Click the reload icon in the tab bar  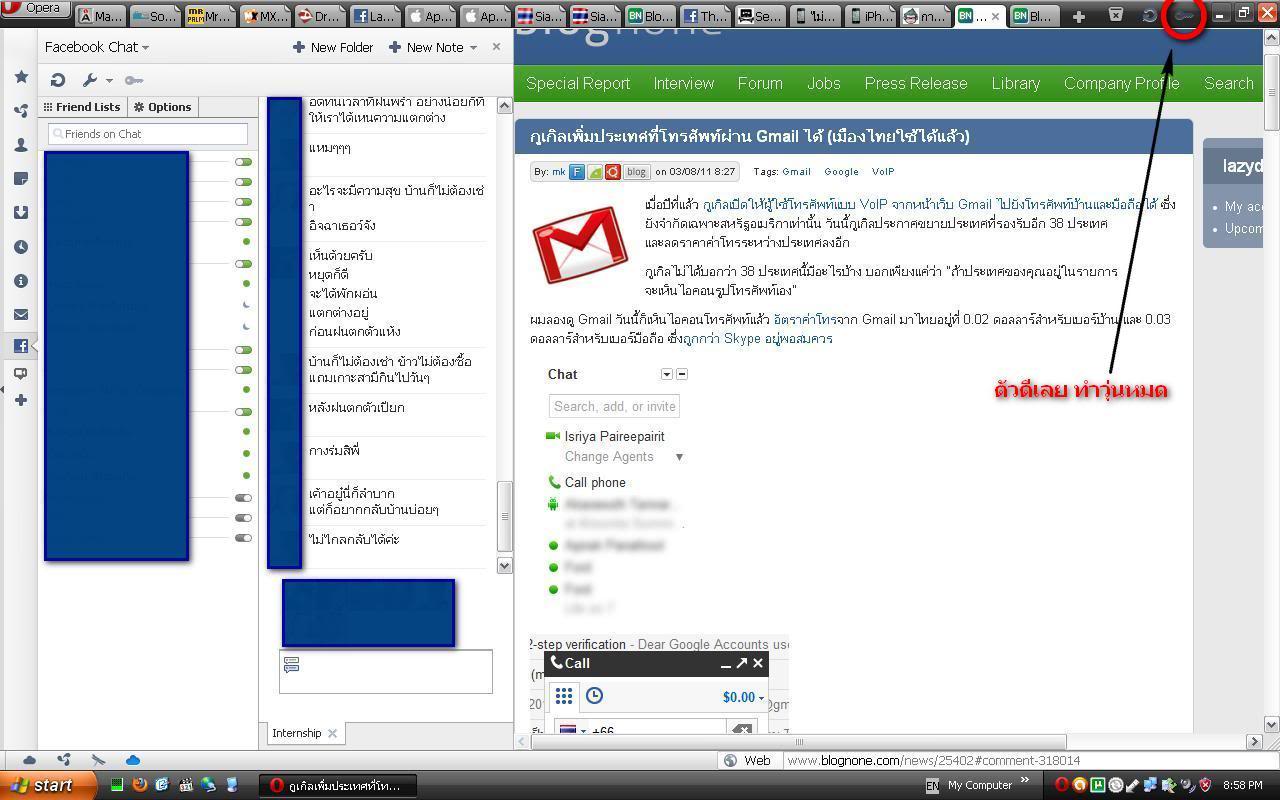click(1150, 15)
